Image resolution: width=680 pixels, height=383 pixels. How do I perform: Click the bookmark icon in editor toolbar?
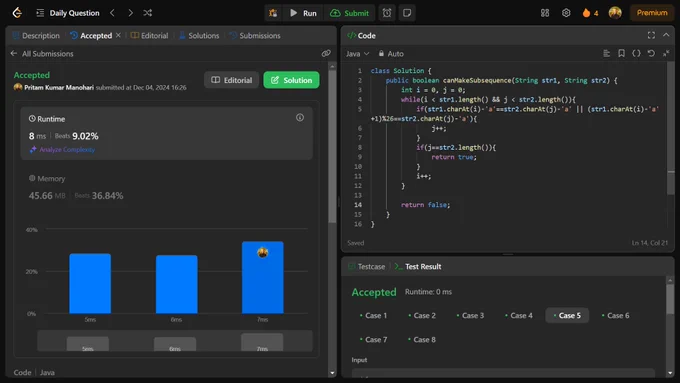[621, 53]
